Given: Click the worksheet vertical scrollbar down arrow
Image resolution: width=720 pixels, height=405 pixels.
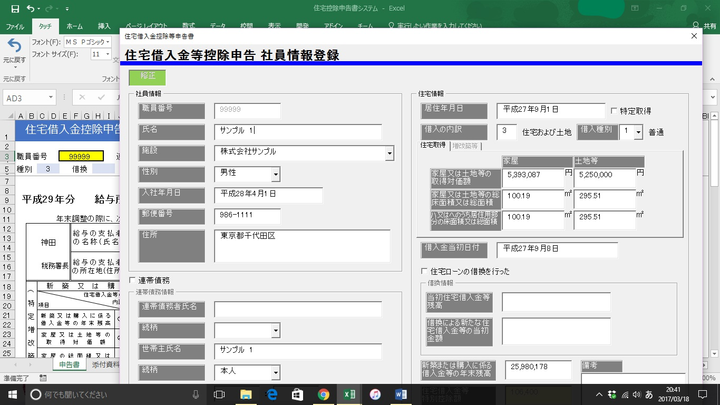Looking at the screenshot, I should coord(714,354).
